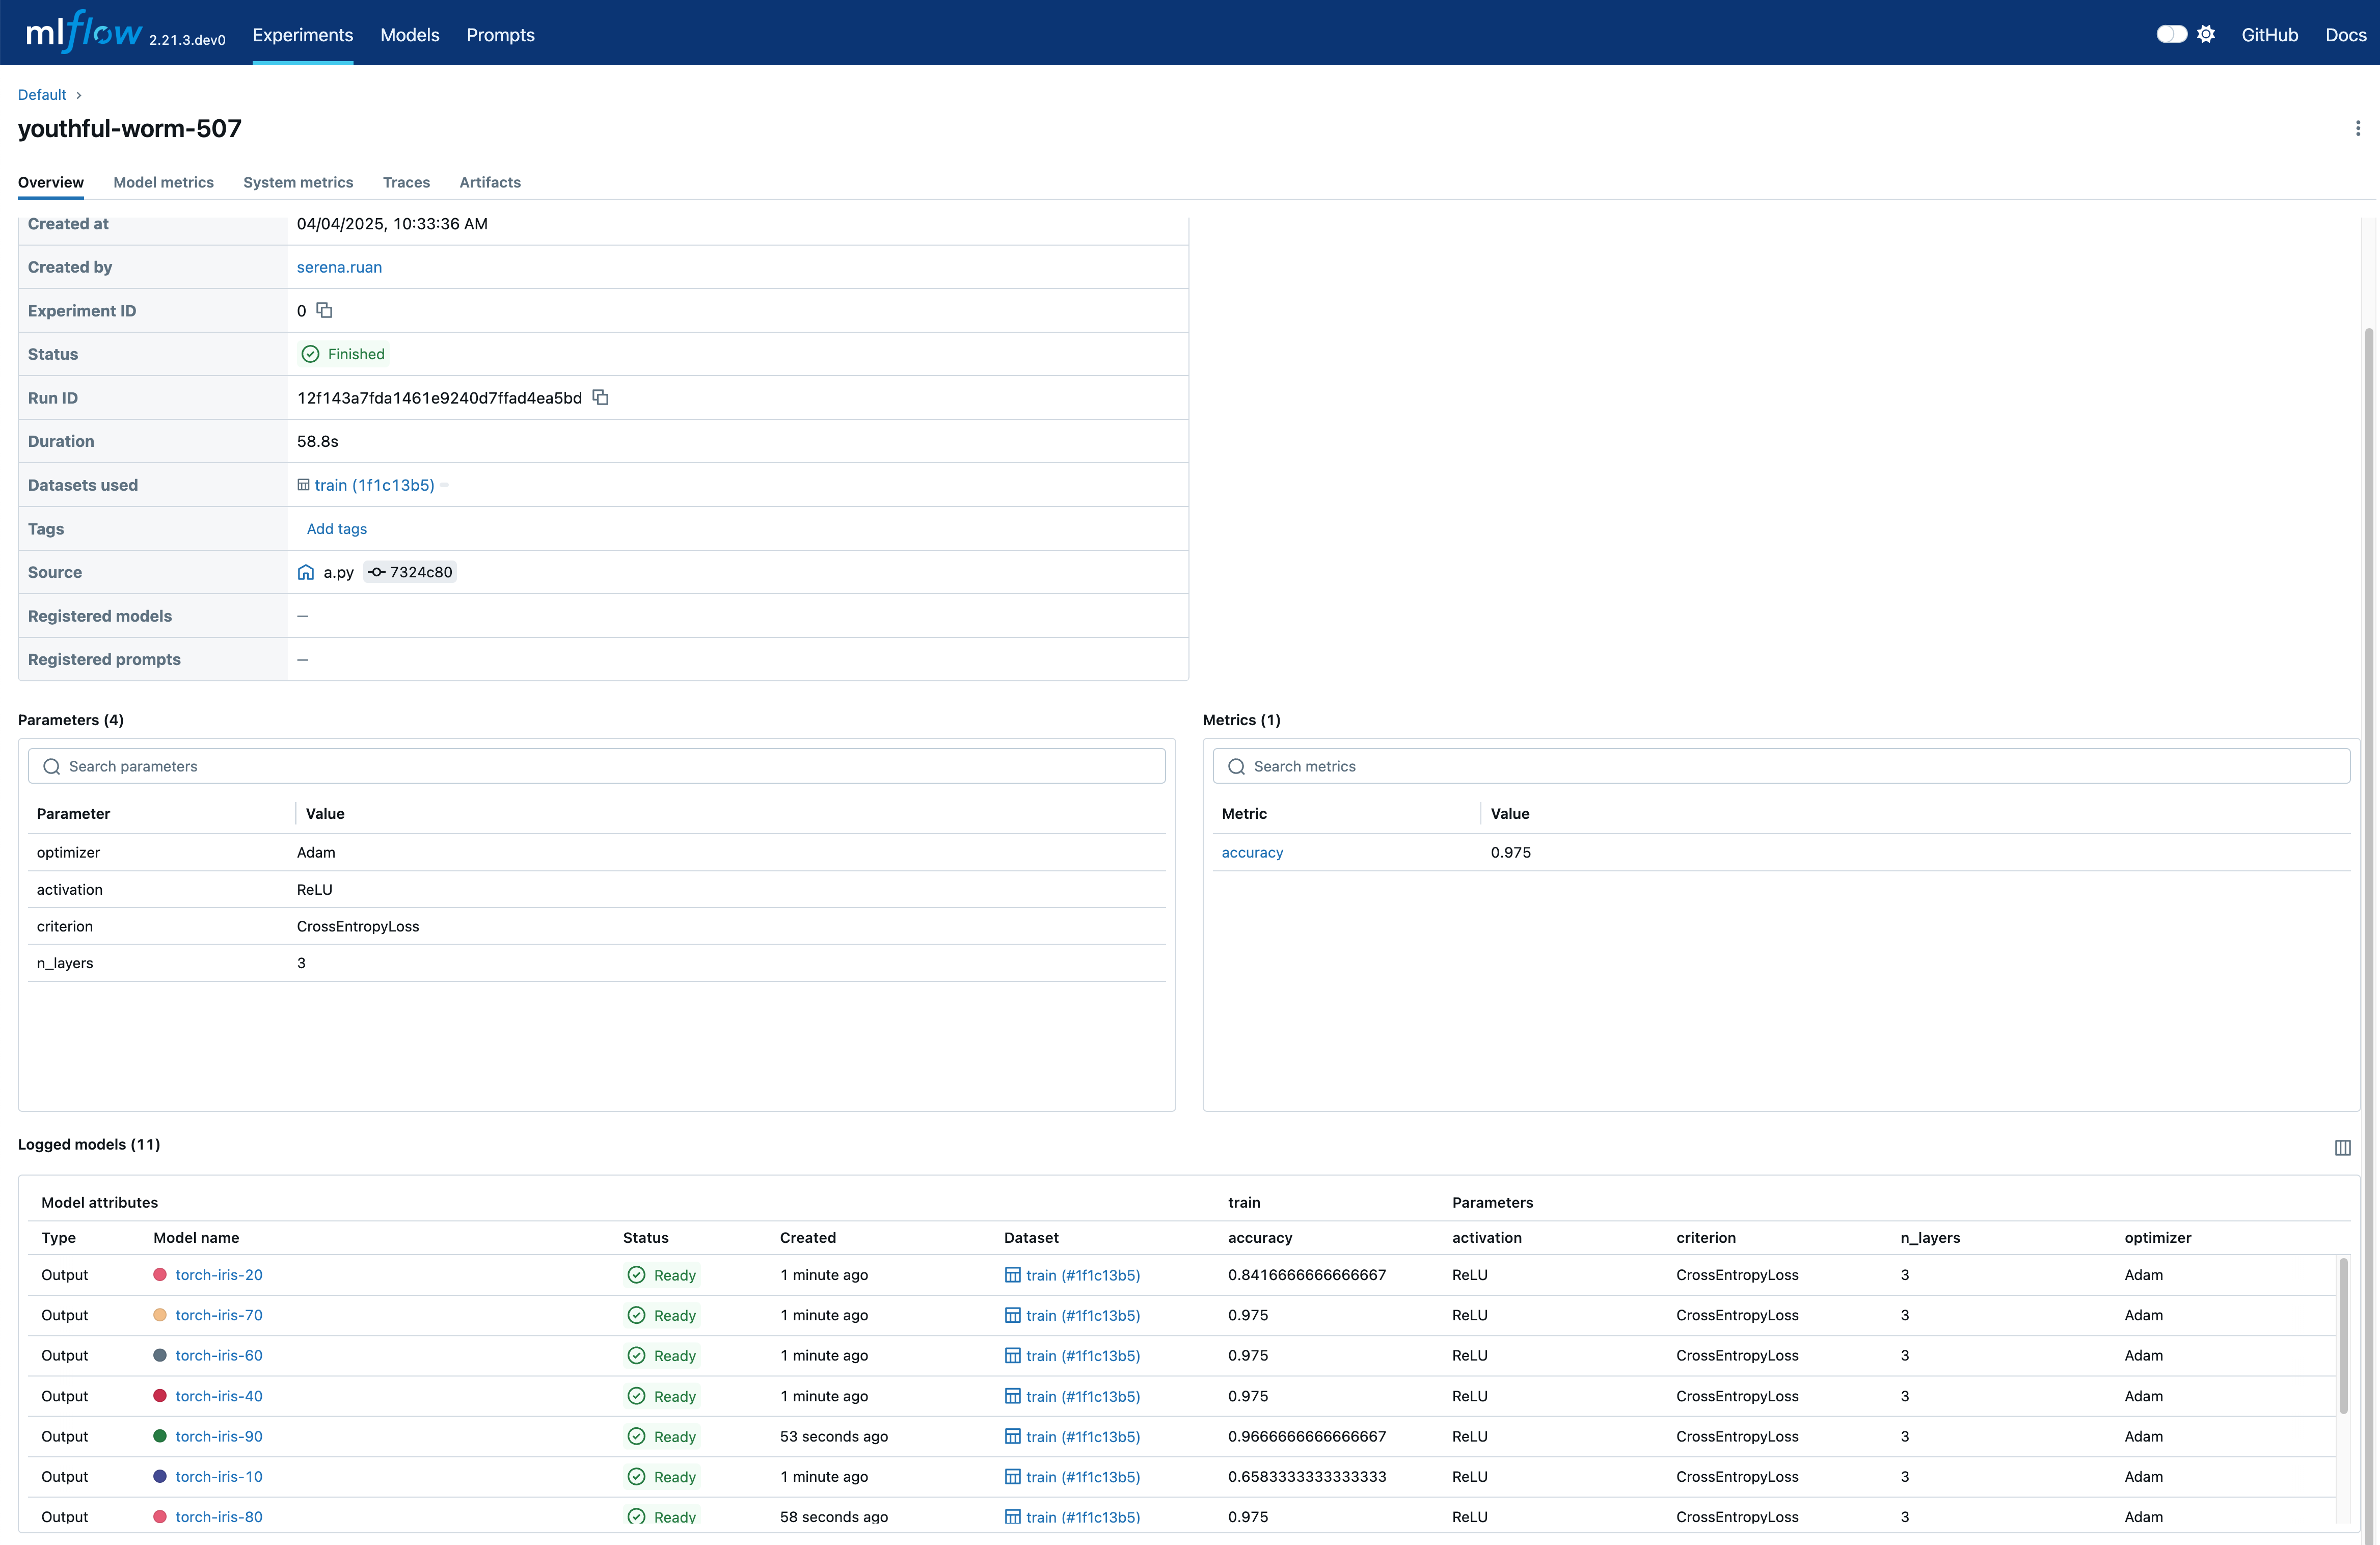Open the torch-iris-20 model

point(218,1274)
